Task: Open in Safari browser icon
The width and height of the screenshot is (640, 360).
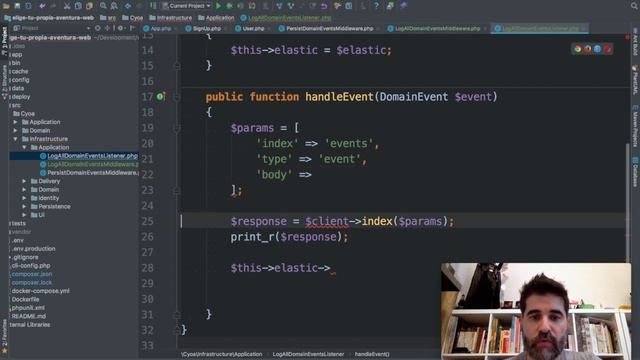Action: (598, 49)
